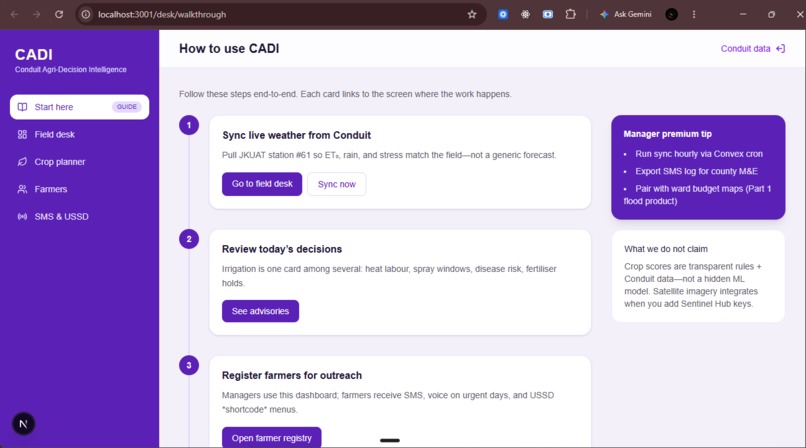Viewport: 806px width, 448px height.
Task: Open the Start here guide item
Action: point(79,107)
